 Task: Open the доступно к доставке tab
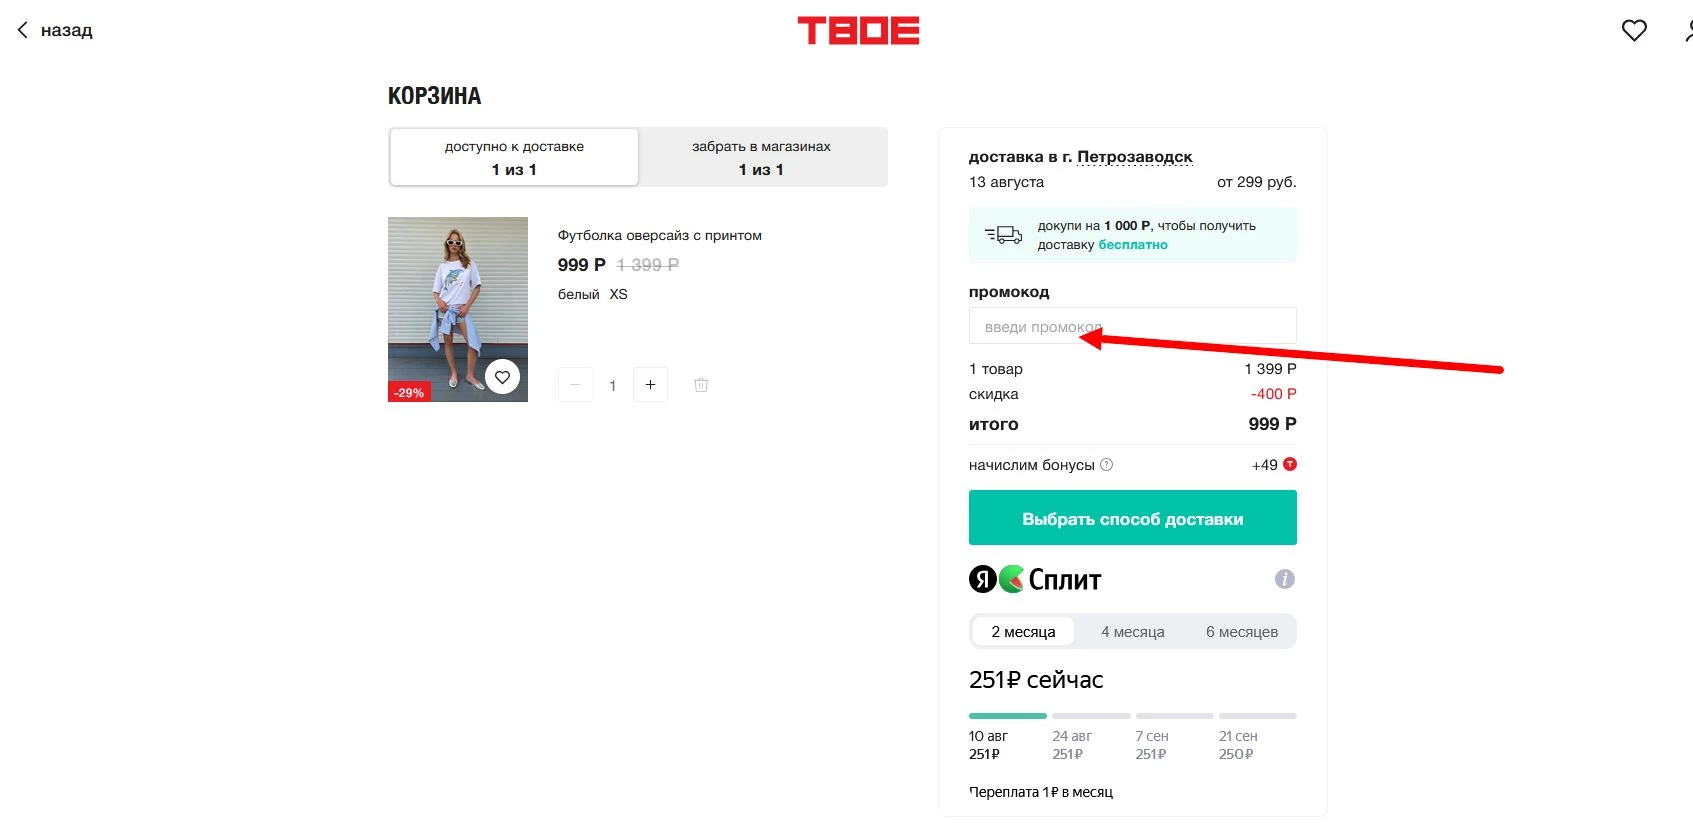[x=513, y=157]
